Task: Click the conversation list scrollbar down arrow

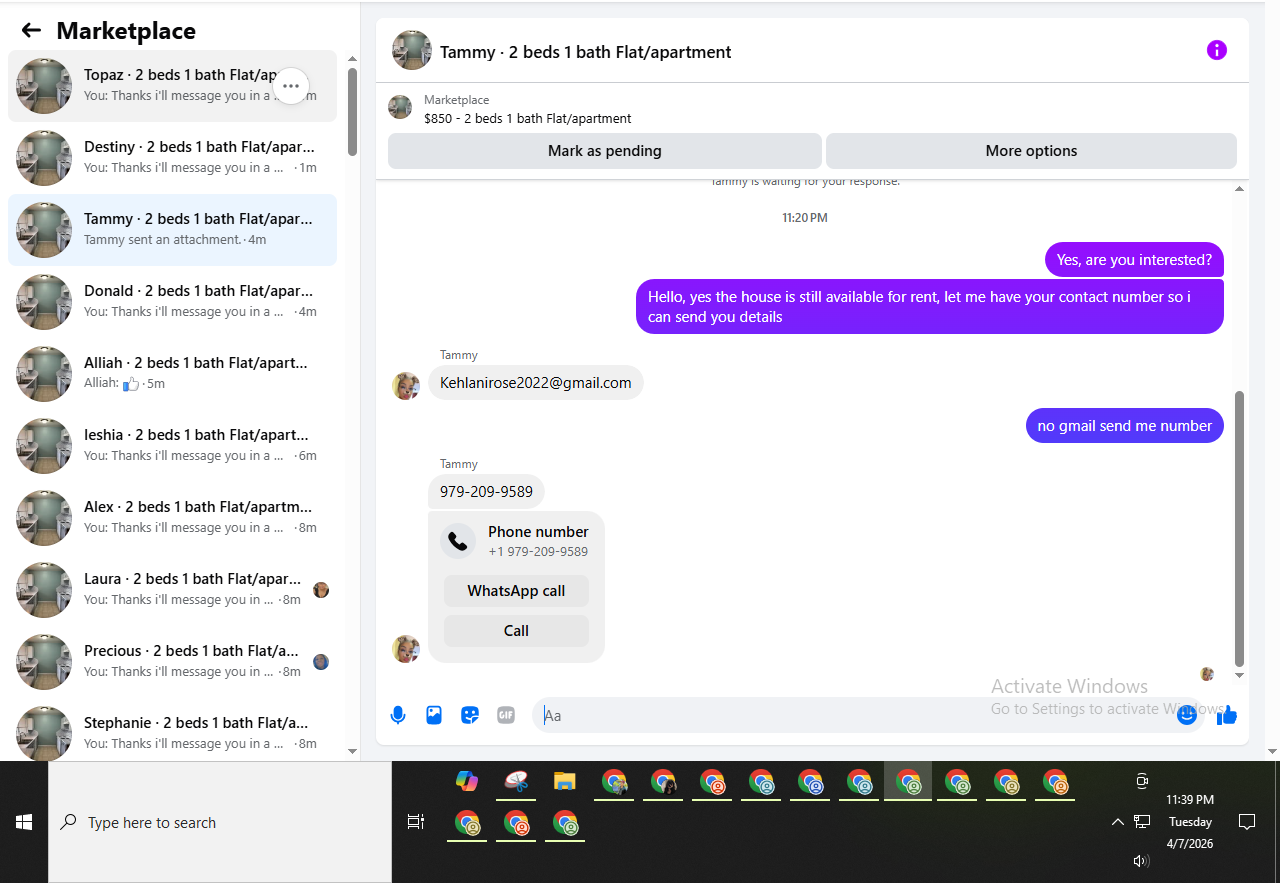Action: (352, 751)
